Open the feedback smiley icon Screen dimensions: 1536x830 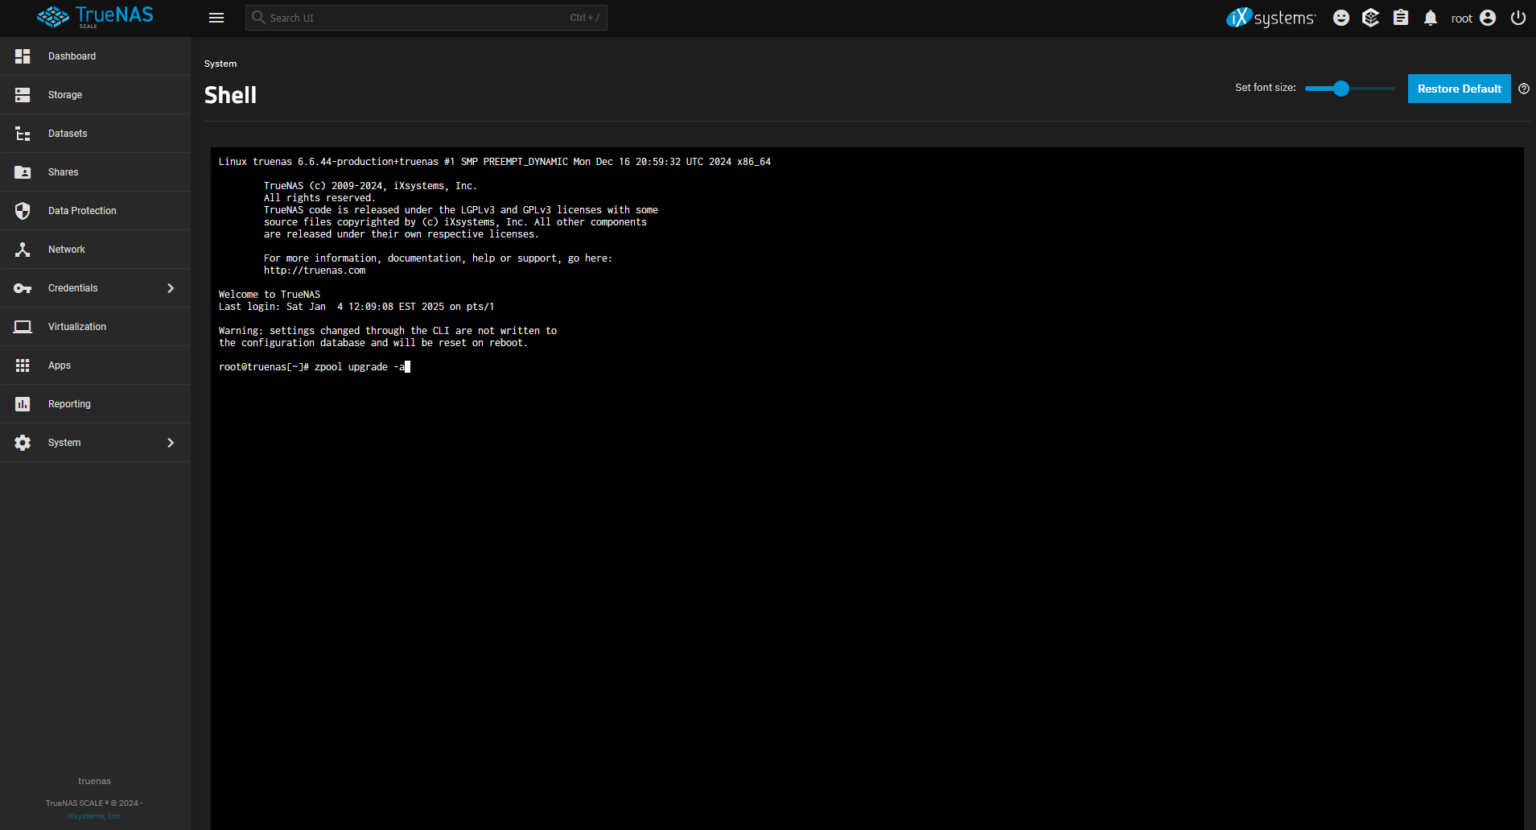[1340, 17]
